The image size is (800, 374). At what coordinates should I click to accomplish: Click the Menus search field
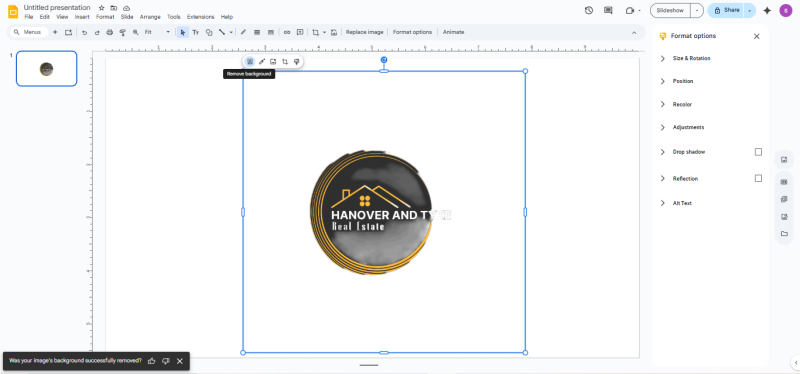[30, 32]
